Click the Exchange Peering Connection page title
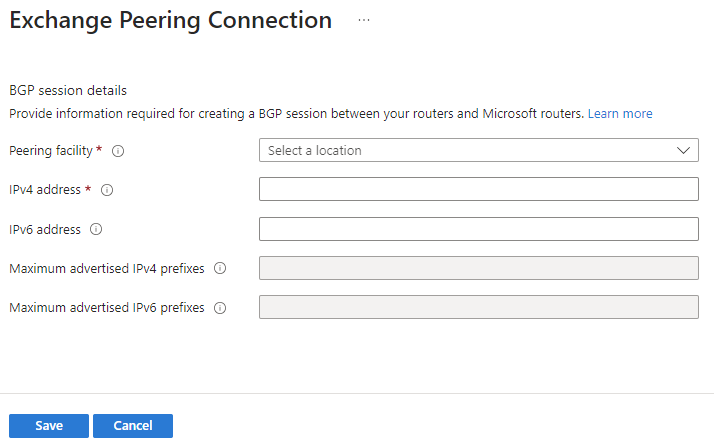The width and height of the screenshot is (714, 448). 170,20
